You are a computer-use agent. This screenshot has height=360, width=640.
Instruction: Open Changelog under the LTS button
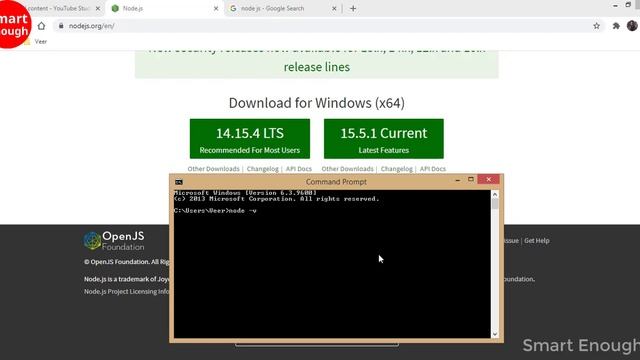pyautogui.click(x=262, y=169)
